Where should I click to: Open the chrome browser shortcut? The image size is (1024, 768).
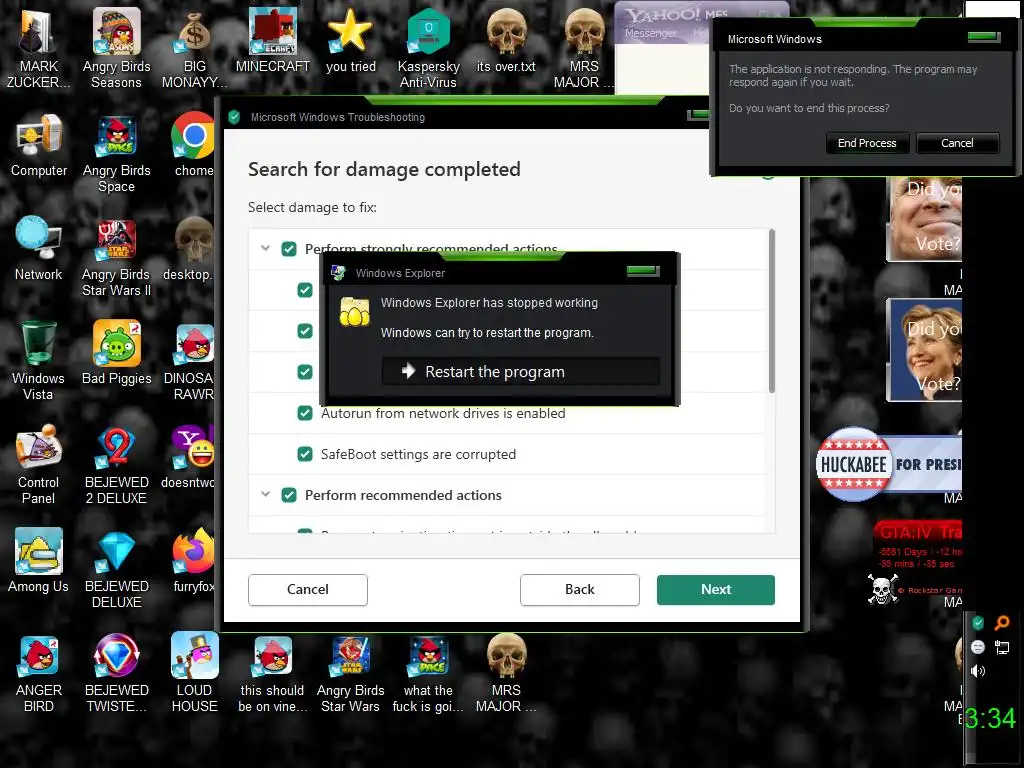click(x=193, y=145)
